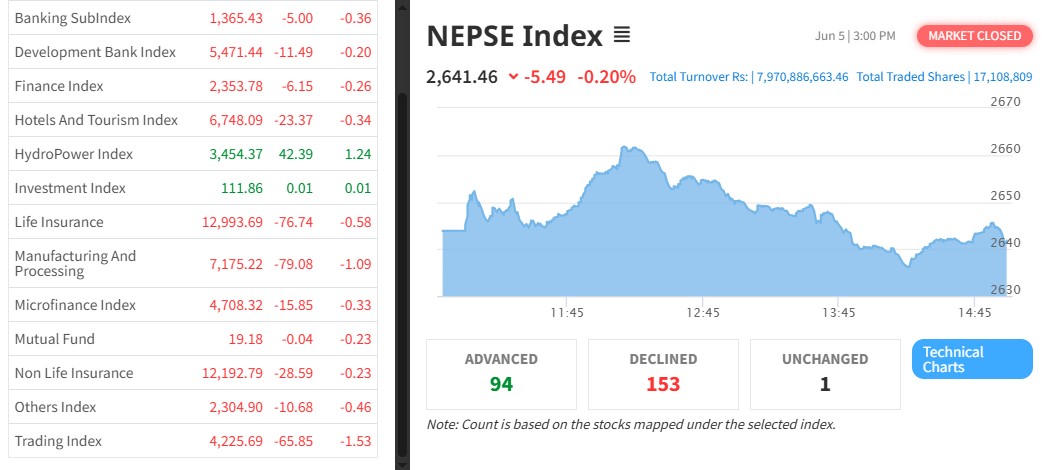Screen dimensions: 1042x470
Task: Open the NEPSE Index hamburger menu icon
Action: [621, 36]
